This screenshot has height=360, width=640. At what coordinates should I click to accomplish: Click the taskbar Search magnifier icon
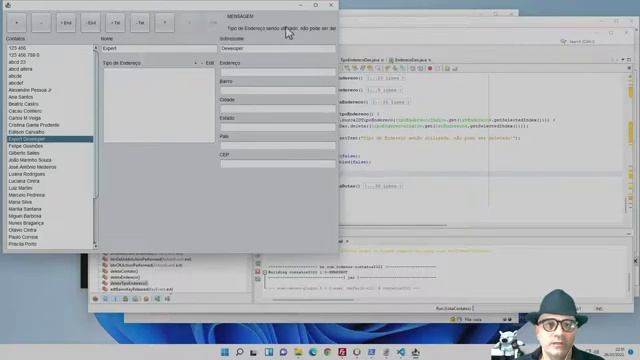[x=240, y=352]
